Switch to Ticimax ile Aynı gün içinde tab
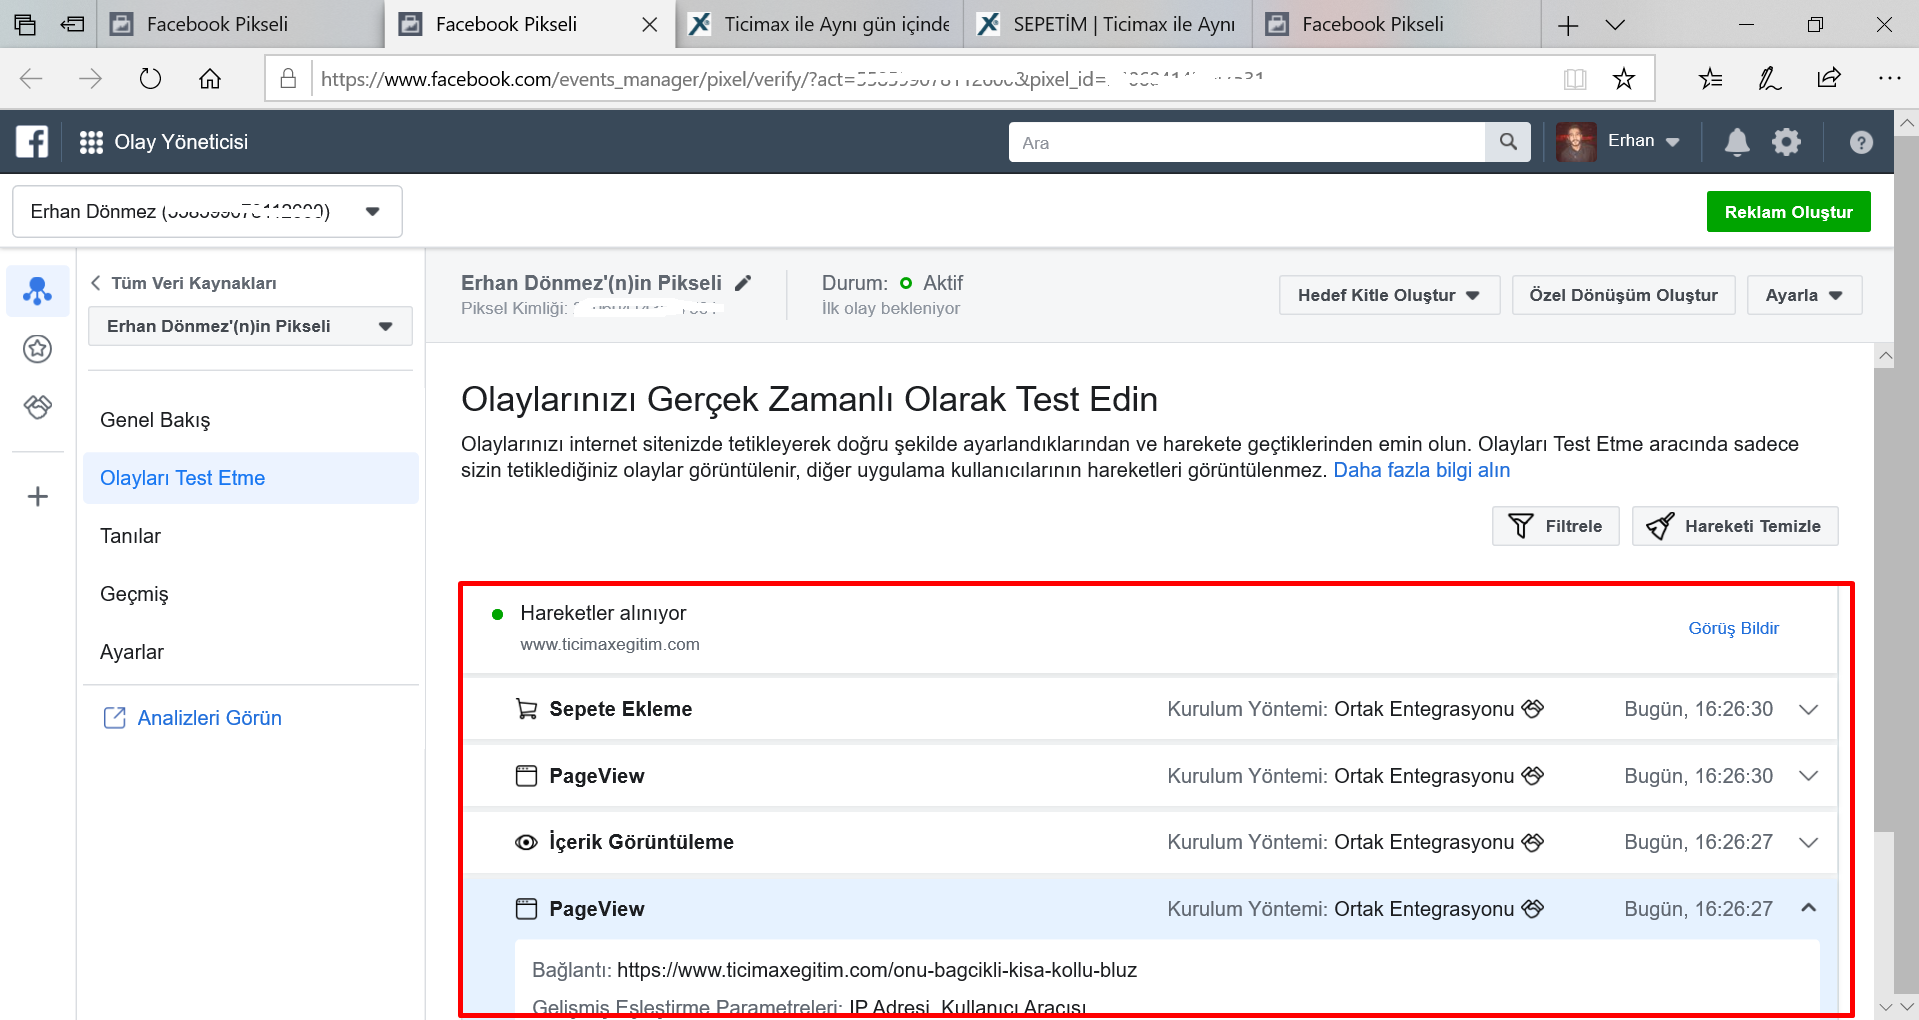The image size is (1919, 1020). point(820,24)
